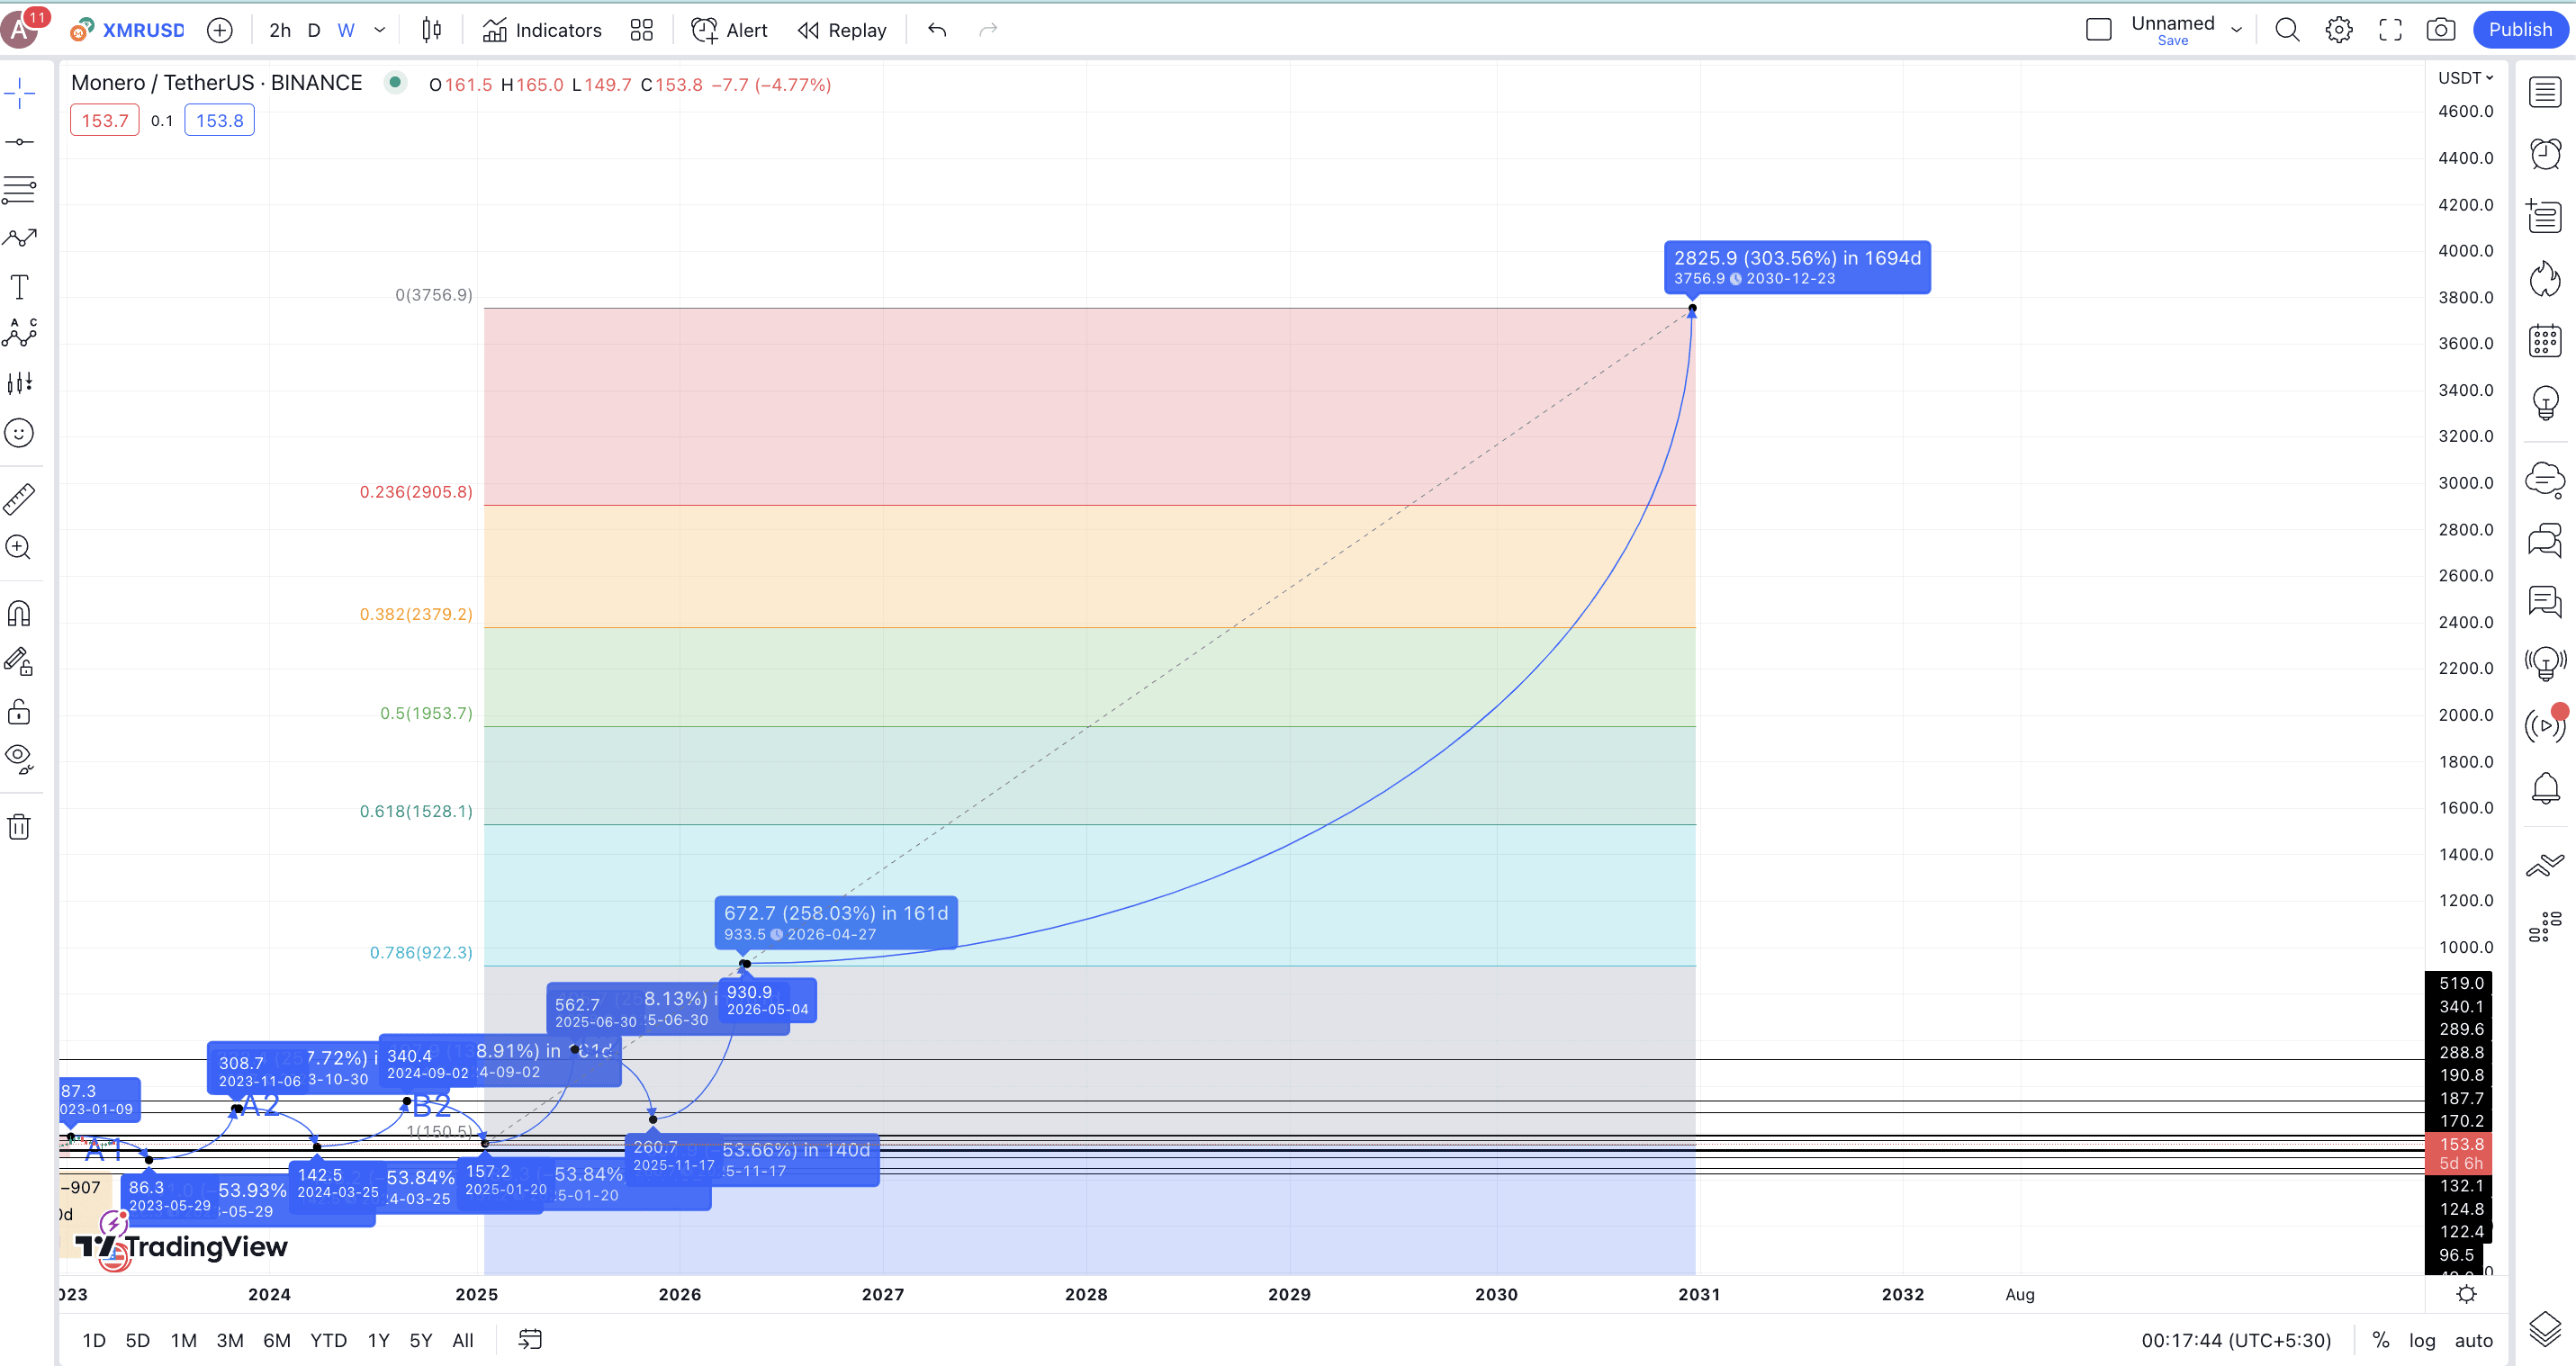Select the Text drawing tool
Viewport: 2576px width, 1366px height.
pos(19,287)
